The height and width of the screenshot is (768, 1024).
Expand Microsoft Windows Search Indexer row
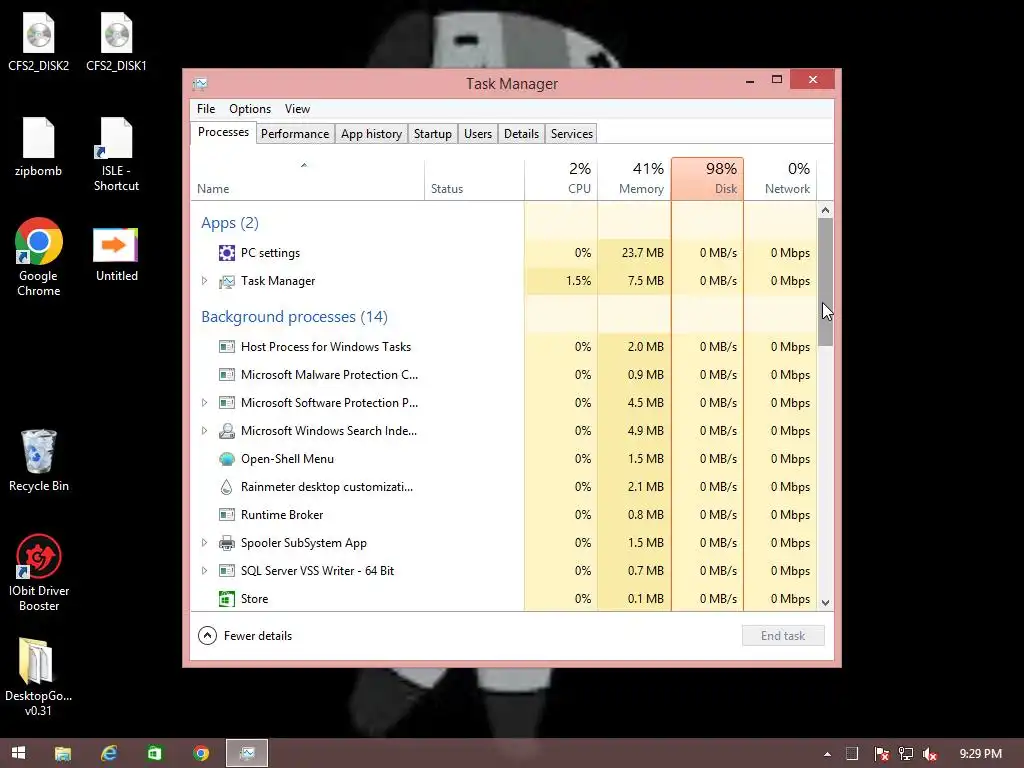204,431
